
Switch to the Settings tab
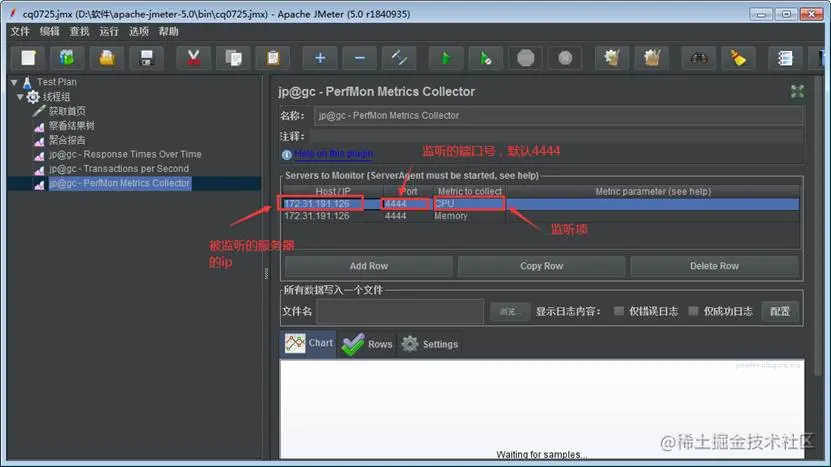[429, 344]
